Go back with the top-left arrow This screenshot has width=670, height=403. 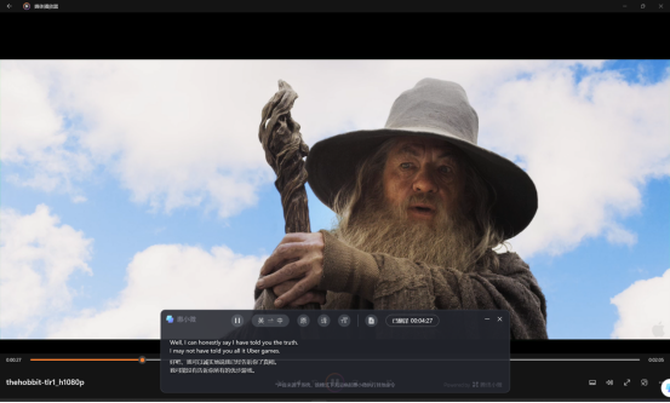coord(9,6)
